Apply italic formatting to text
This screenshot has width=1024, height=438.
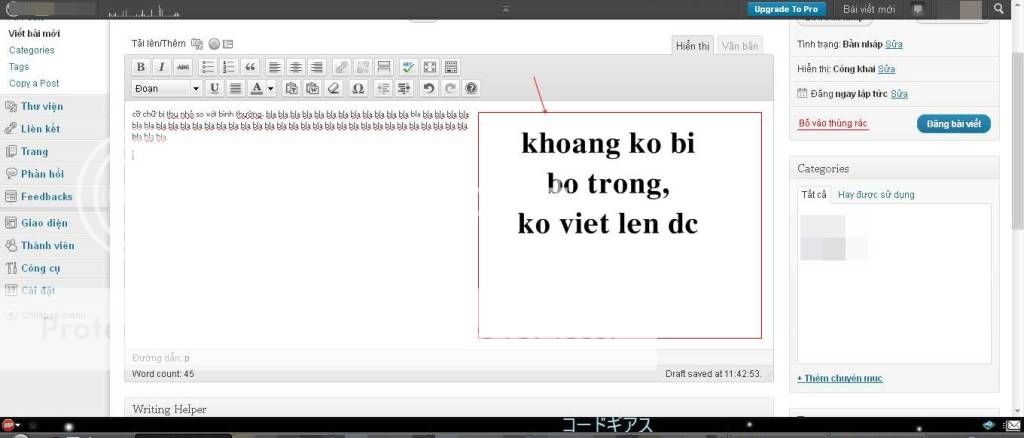pyautogui.click(x=161, y=67)
